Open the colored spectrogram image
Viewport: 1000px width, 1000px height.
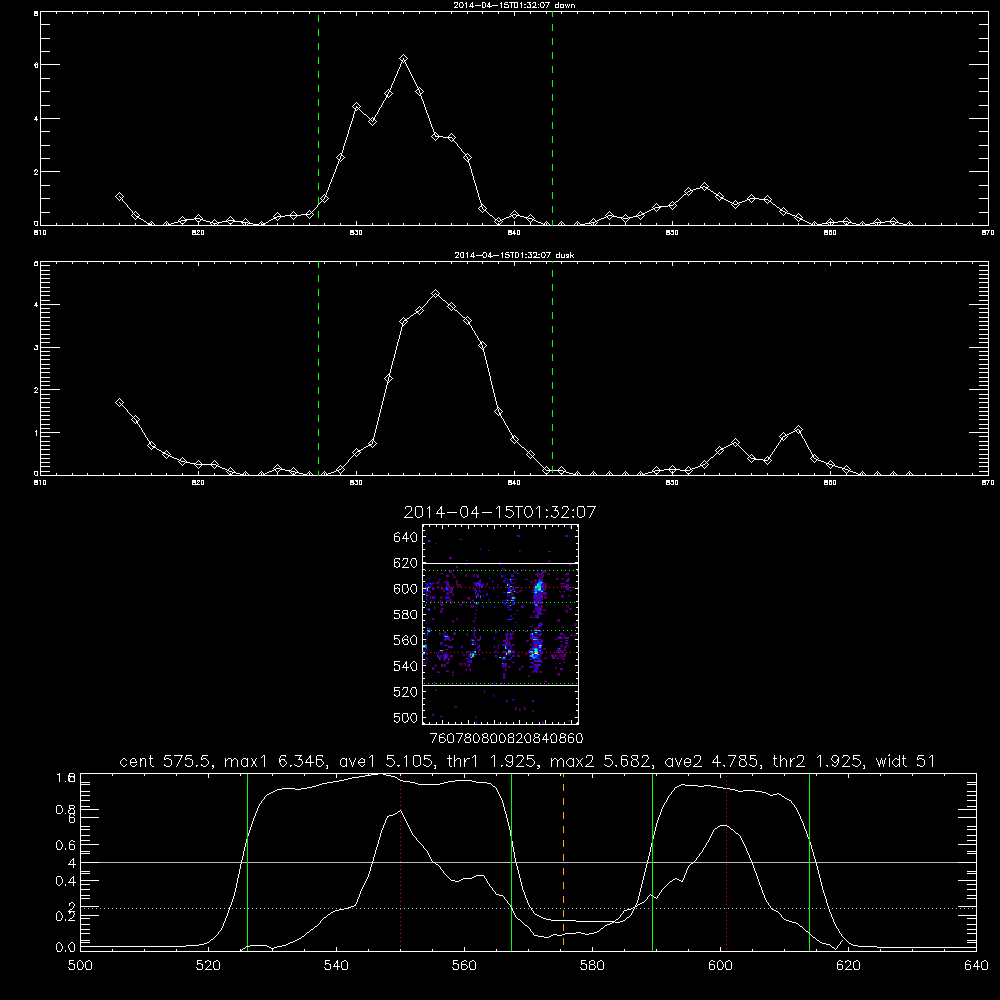(501, 624)
